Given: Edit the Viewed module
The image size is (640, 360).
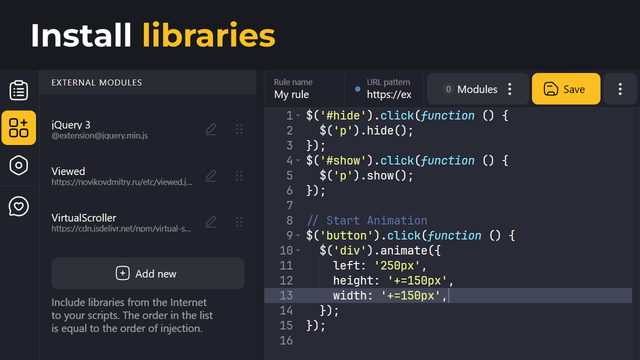Looking at the screenshot, I should coord(211,176).
